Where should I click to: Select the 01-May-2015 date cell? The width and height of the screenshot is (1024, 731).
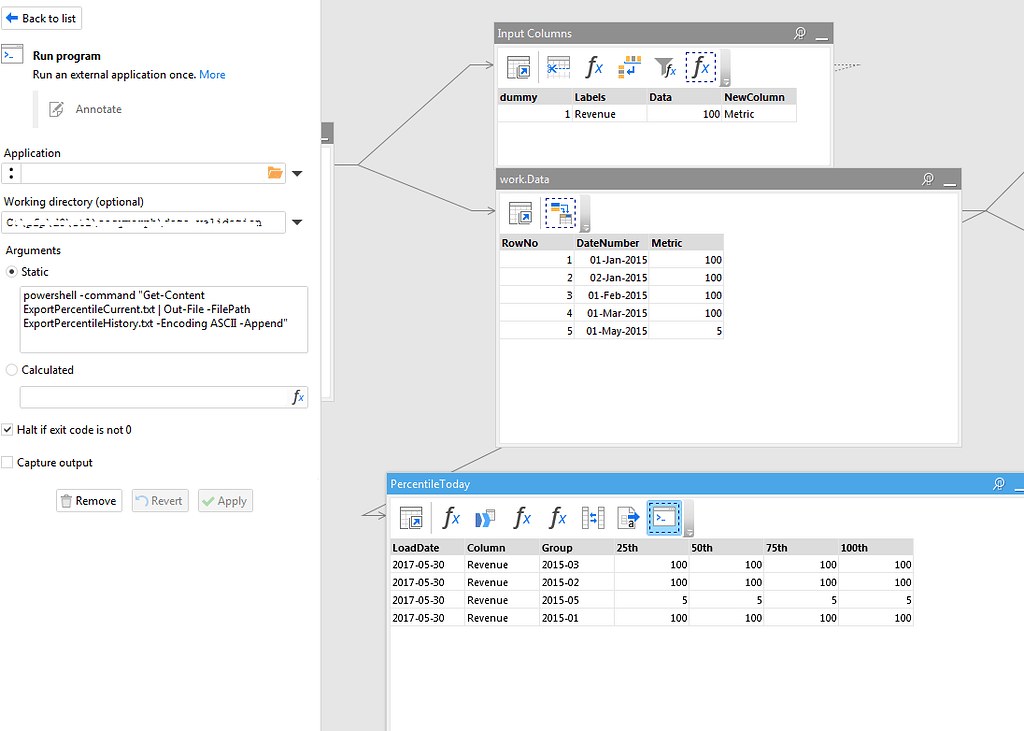[611, 331]
